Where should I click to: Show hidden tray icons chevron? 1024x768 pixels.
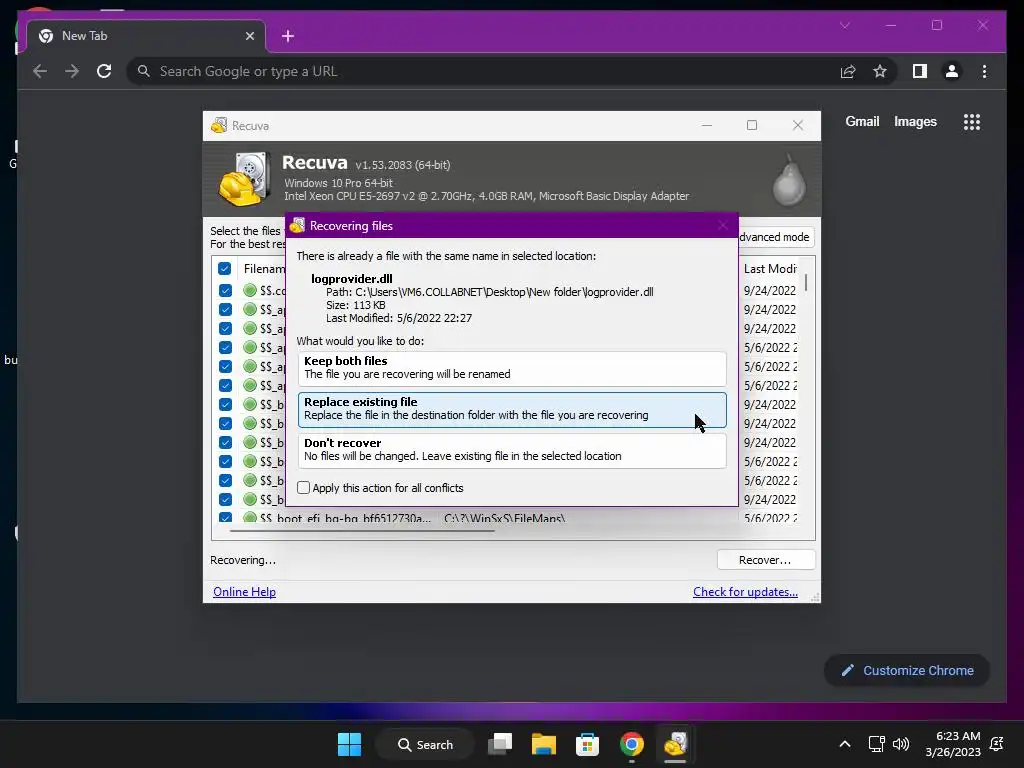(x=844, y=744)
